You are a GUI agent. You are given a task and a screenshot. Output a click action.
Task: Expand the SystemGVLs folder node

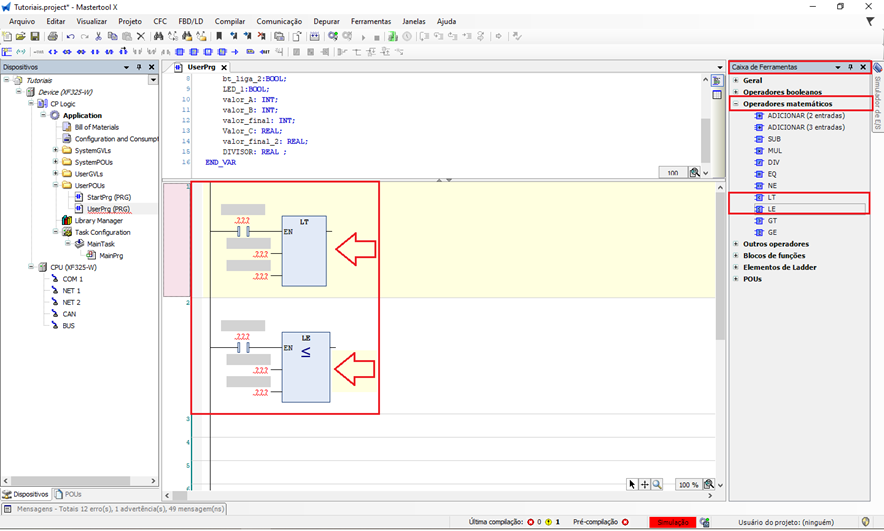[56, 150]
